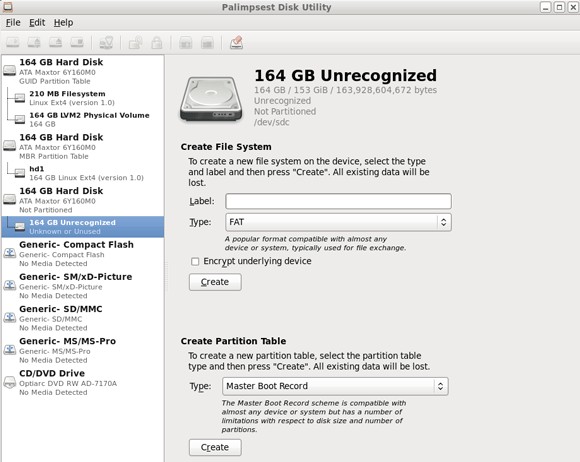Select the Not Partitioned 164 GB Hard Disk

[x=82, y=200]
